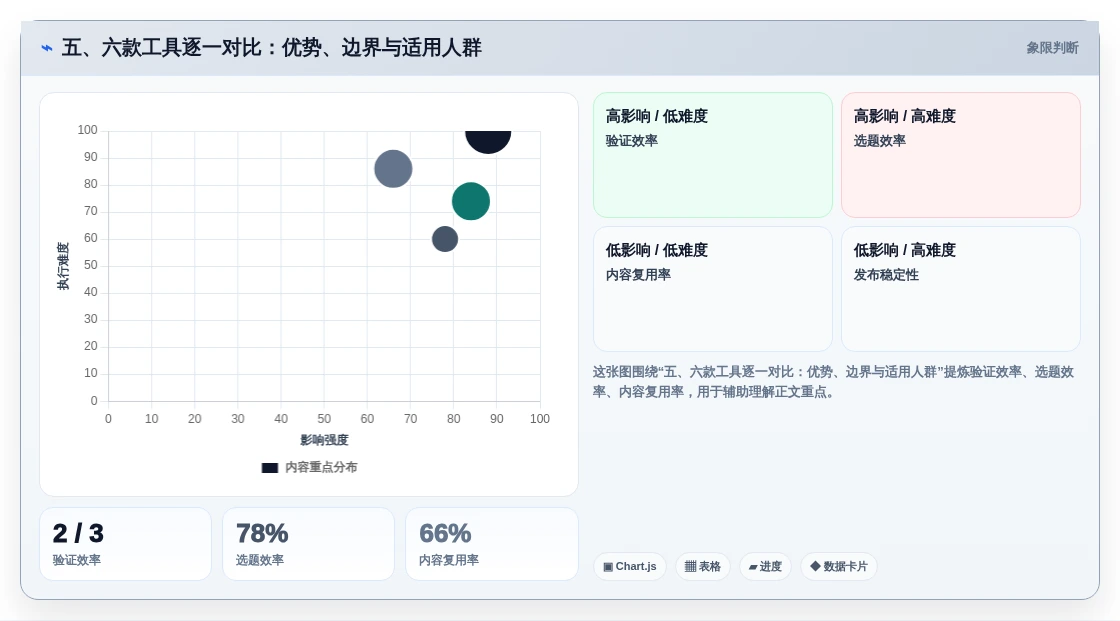Image resolution: width=1120 pixels, height=621 pixels.
Task: Click the square icon in Chart.js chip
Action: (x=608, y=567)
